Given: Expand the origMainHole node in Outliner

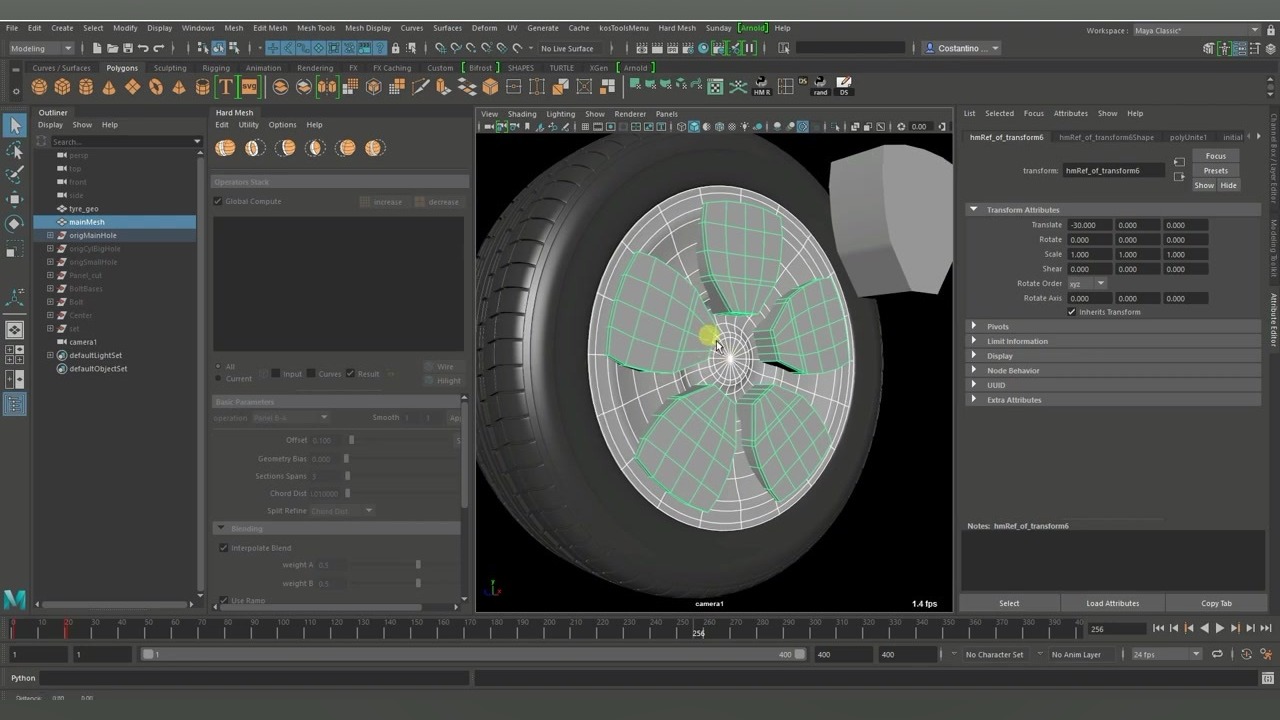Looking at the screenshot, I should tap(50, 235).
